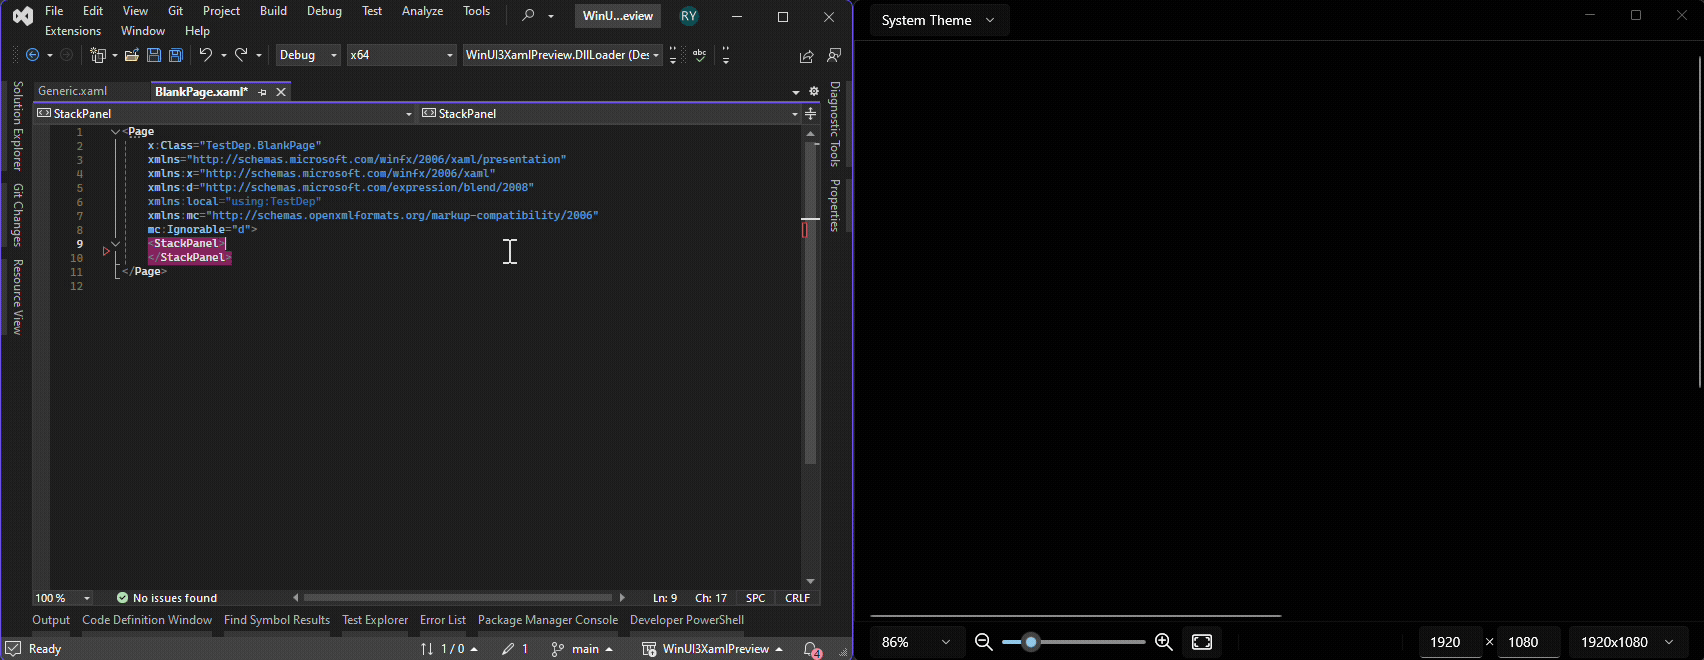The width and height of the screenshot is (1704, 660).
Task: Click the WinU...eview solution name button
Action: click(x=618, y=16)
